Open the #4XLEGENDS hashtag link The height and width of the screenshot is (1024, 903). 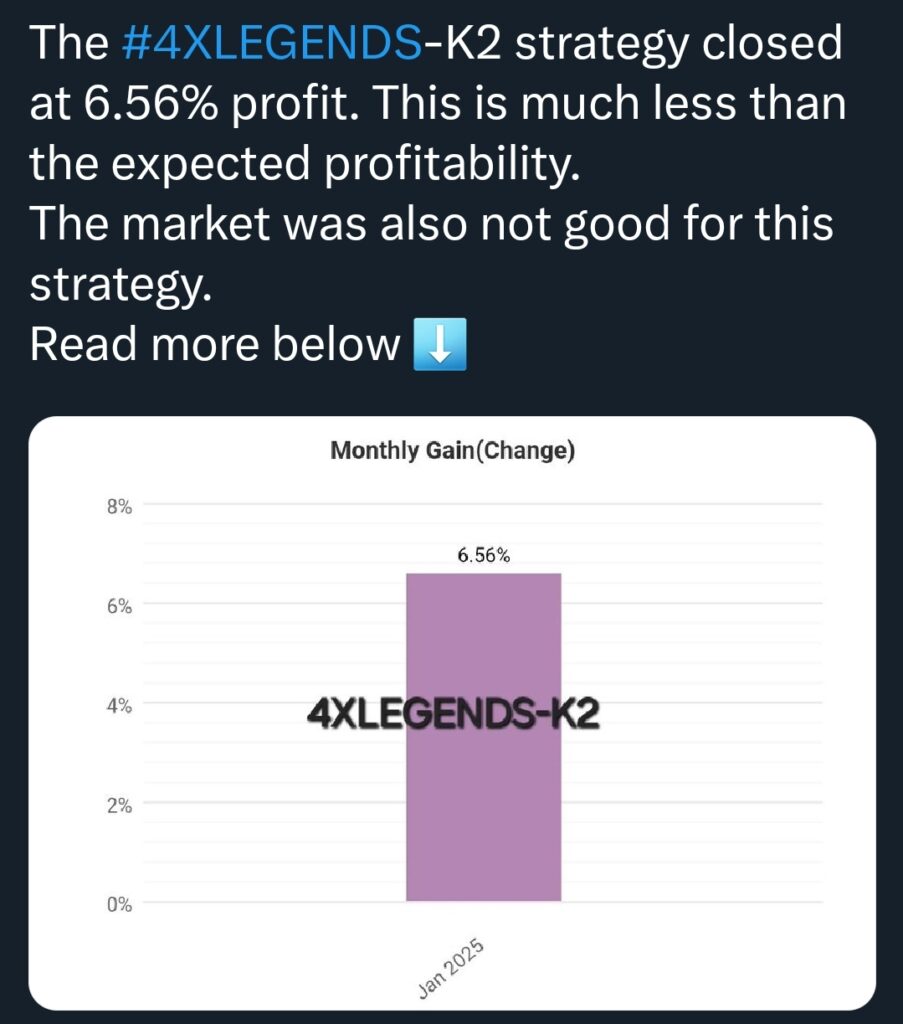(x=272, y=43)
